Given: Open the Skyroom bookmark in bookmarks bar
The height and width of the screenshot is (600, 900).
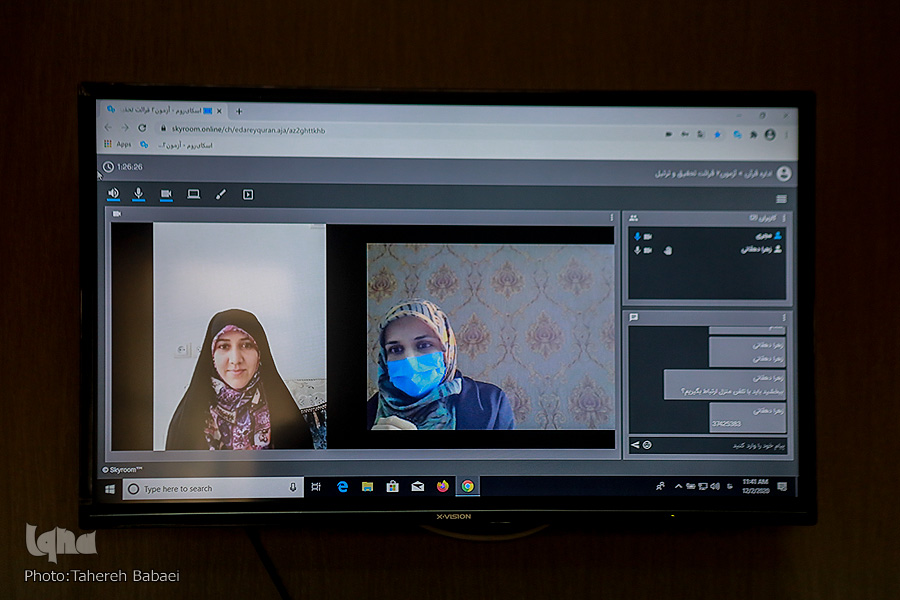Looking at the screenshot, I should [180, 145].
